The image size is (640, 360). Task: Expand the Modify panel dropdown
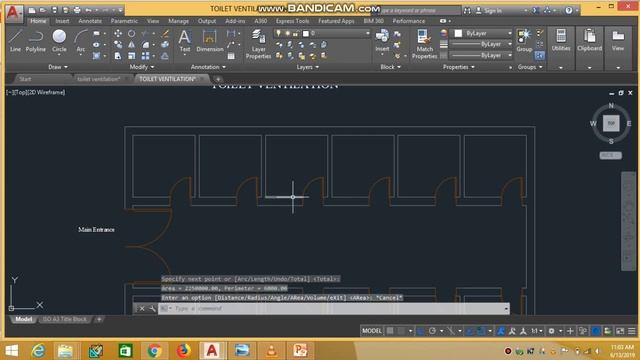(x=142, y=67)
